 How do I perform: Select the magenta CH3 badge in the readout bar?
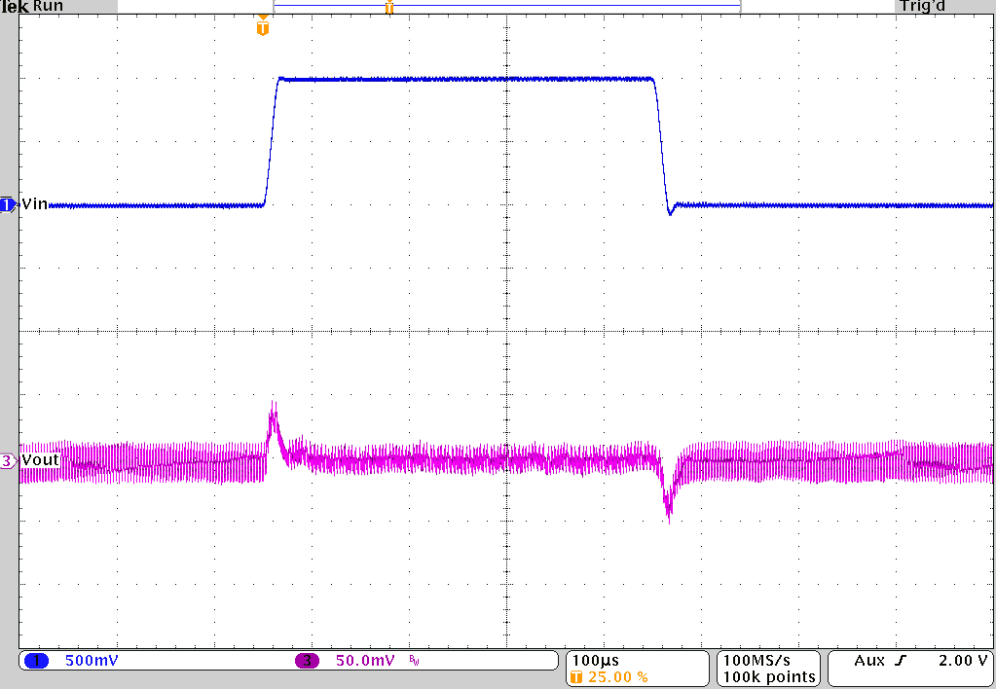309,660
